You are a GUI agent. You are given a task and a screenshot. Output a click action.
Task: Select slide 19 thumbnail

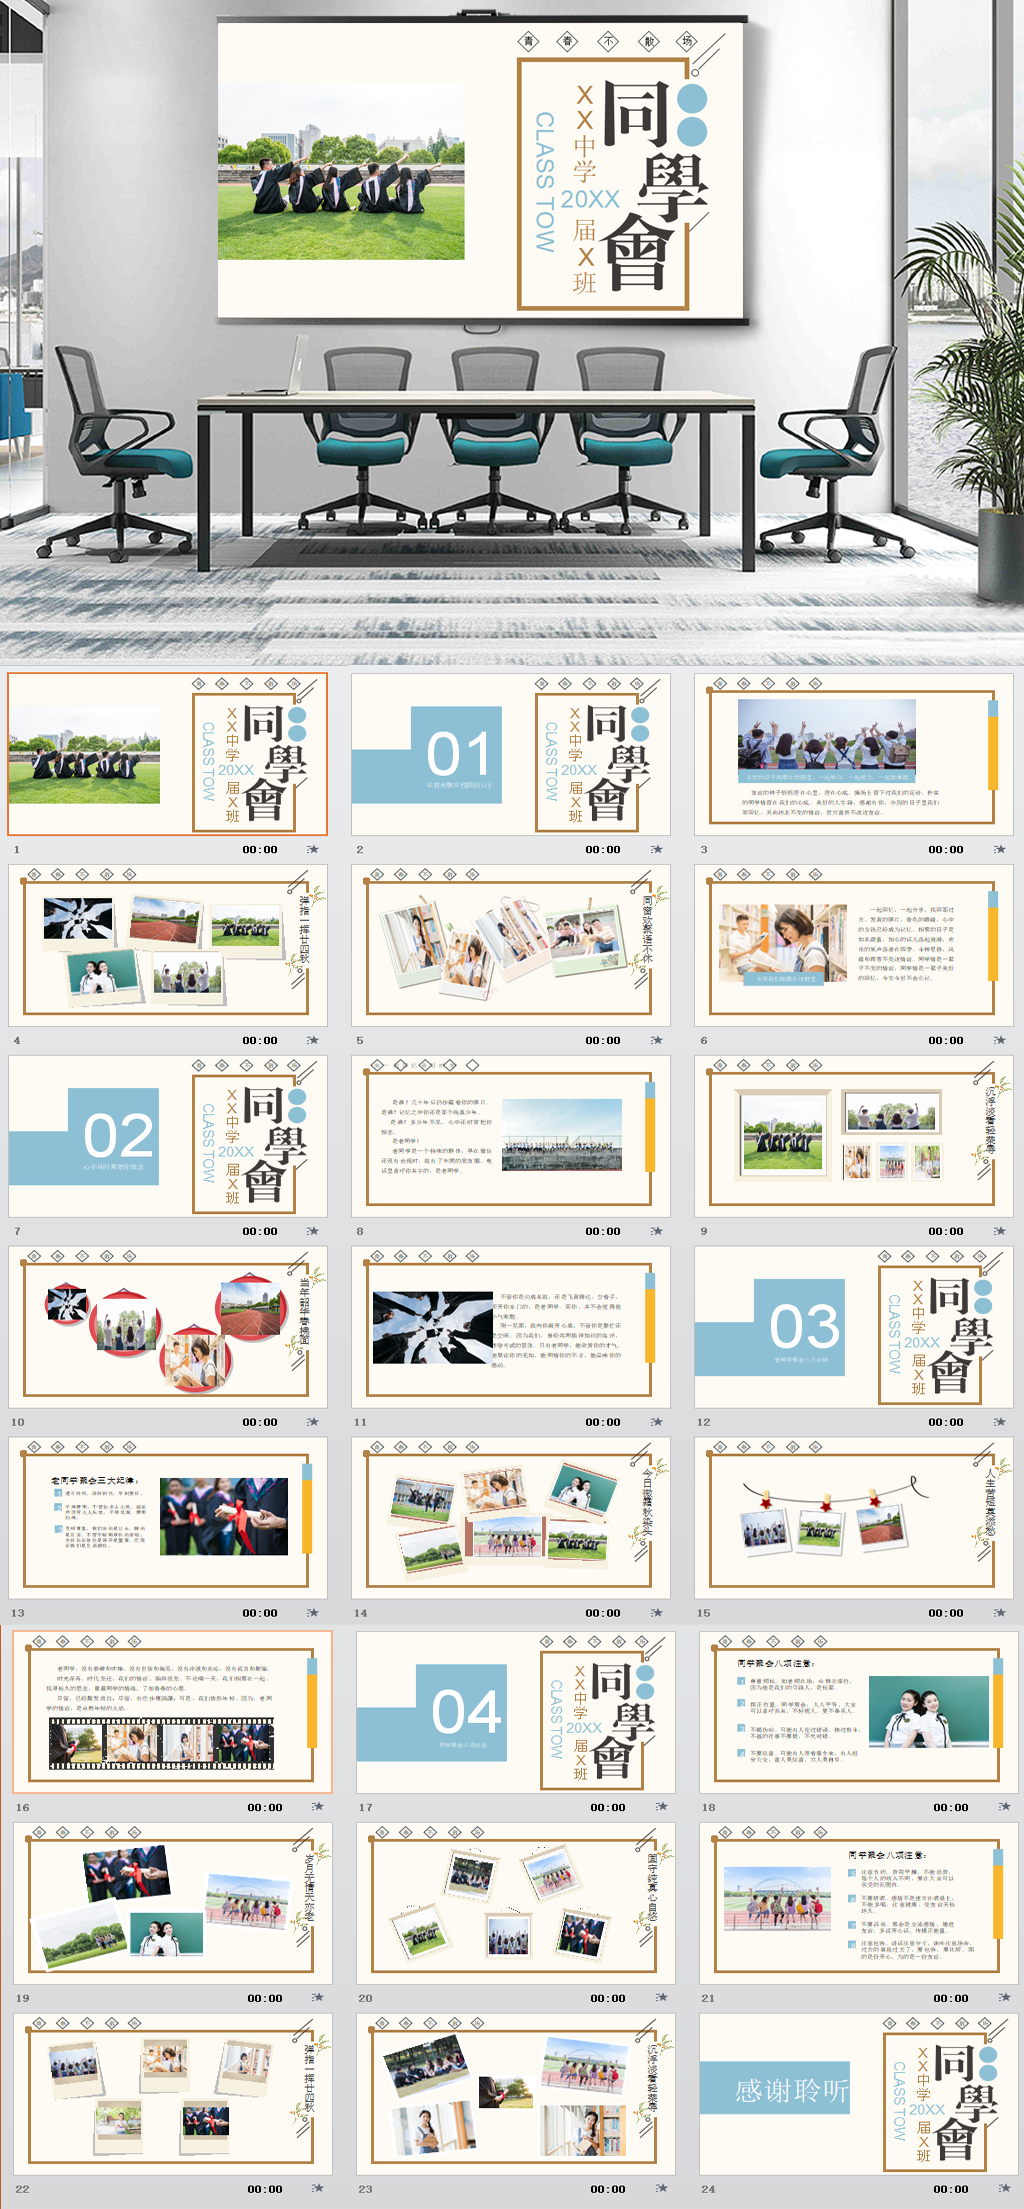[x=173, y=1903]
